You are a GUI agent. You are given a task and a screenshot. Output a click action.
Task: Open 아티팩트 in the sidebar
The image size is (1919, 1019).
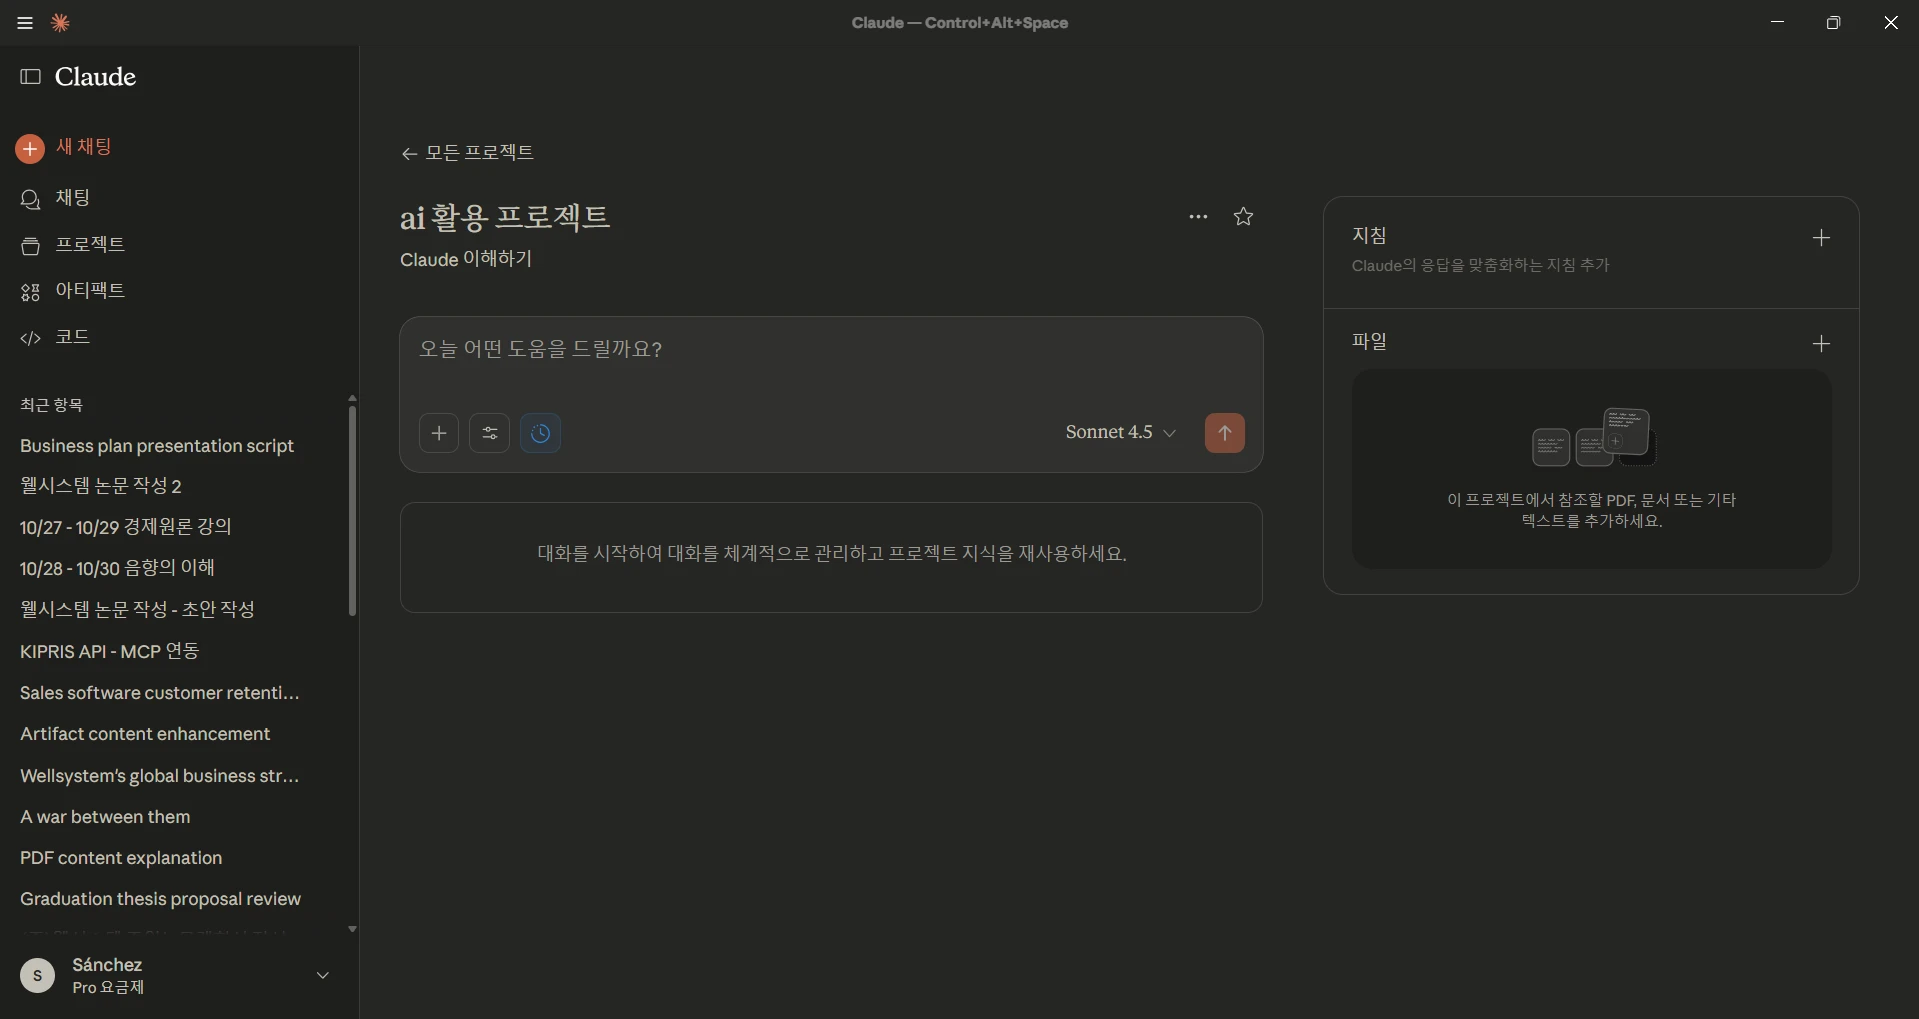89,291
